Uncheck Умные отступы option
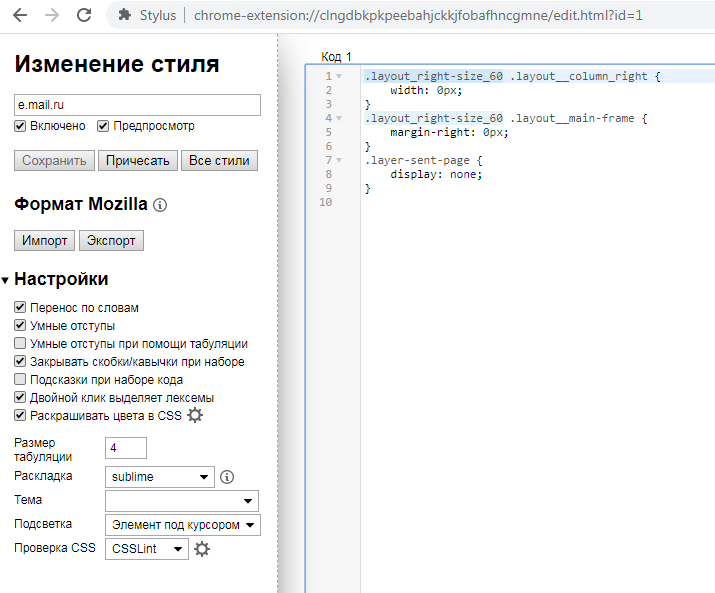The width and height of the screenshot is (715, 593). 20,325
